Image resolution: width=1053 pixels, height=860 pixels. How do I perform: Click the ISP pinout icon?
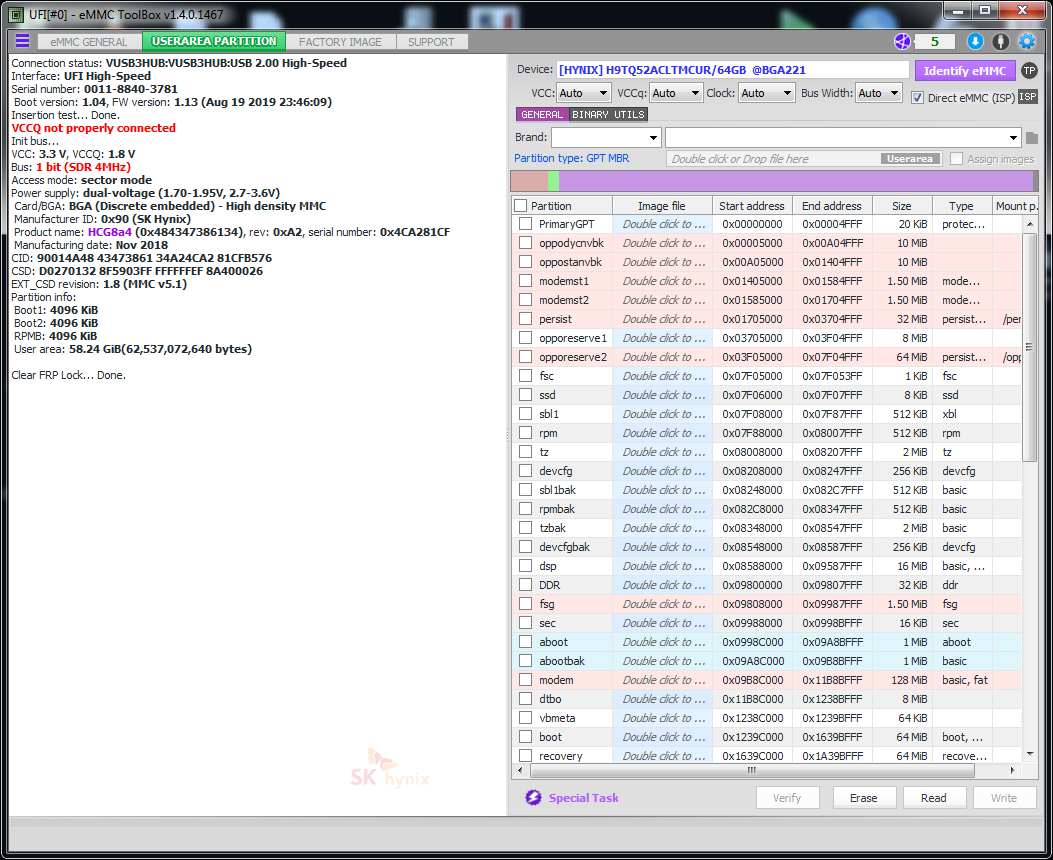click(x=1028, y=97)
